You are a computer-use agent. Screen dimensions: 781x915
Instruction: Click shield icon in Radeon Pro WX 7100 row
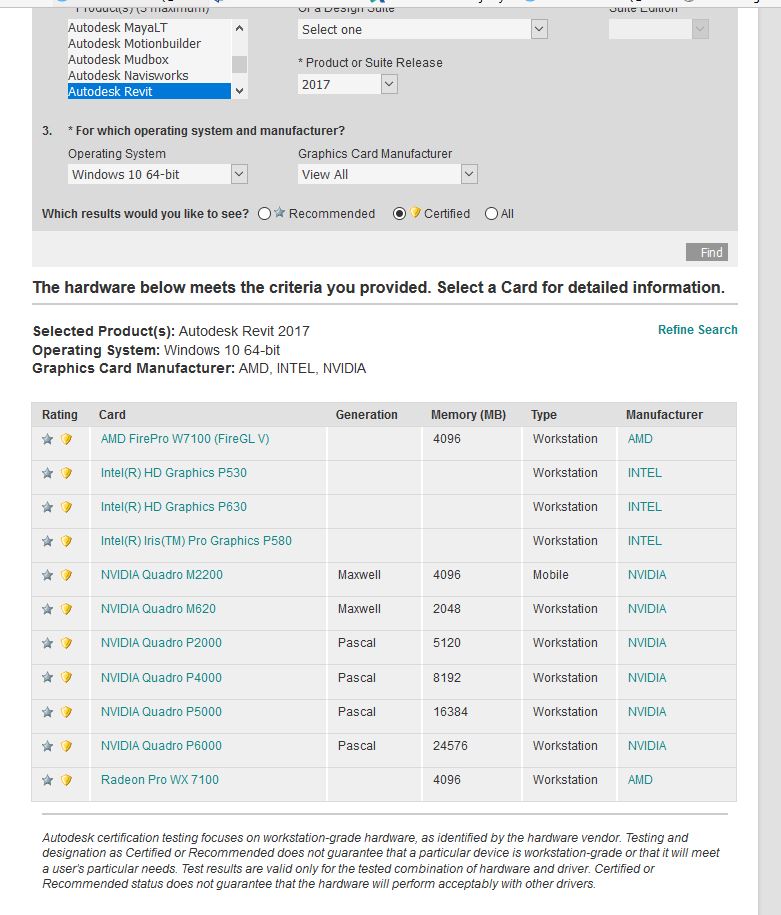tap(66, 780)
